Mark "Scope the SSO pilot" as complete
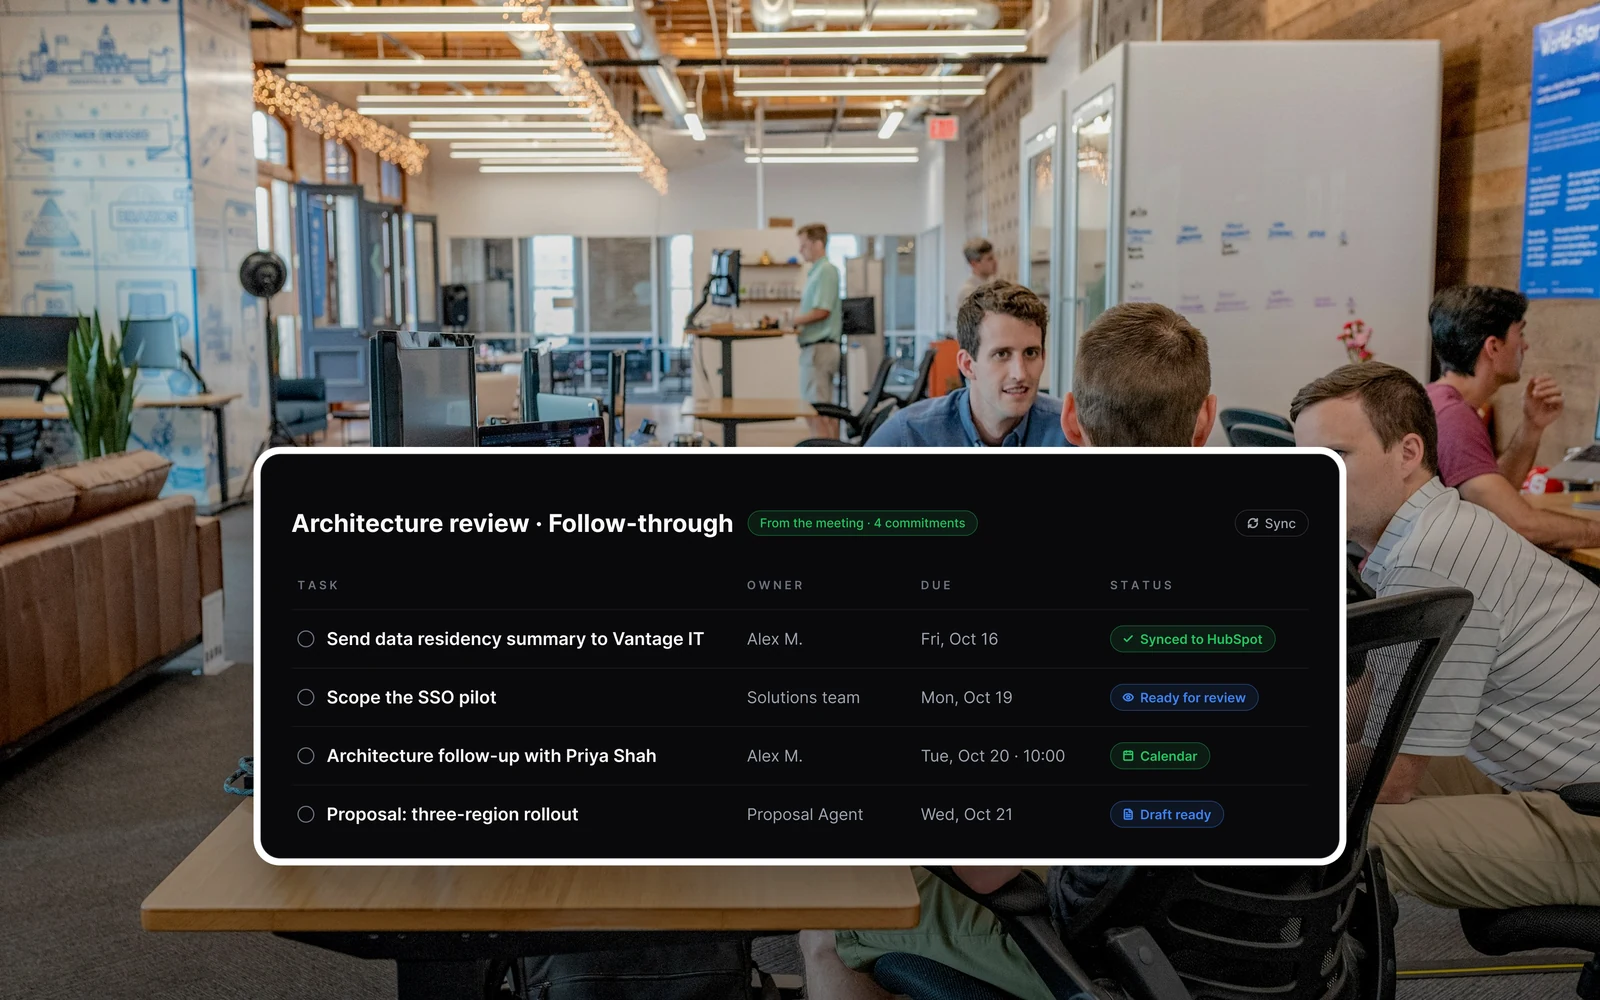The height and width of the screenshot is (1000, 1600). pyautogui.click(x=306, y=697)
